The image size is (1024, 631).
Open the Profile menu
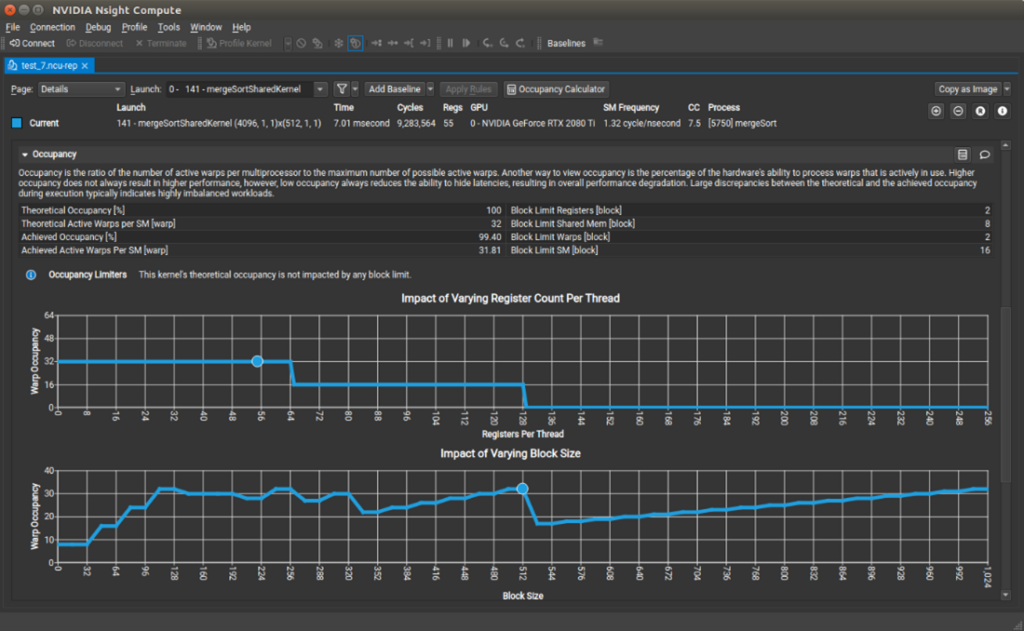click(134, 27)
